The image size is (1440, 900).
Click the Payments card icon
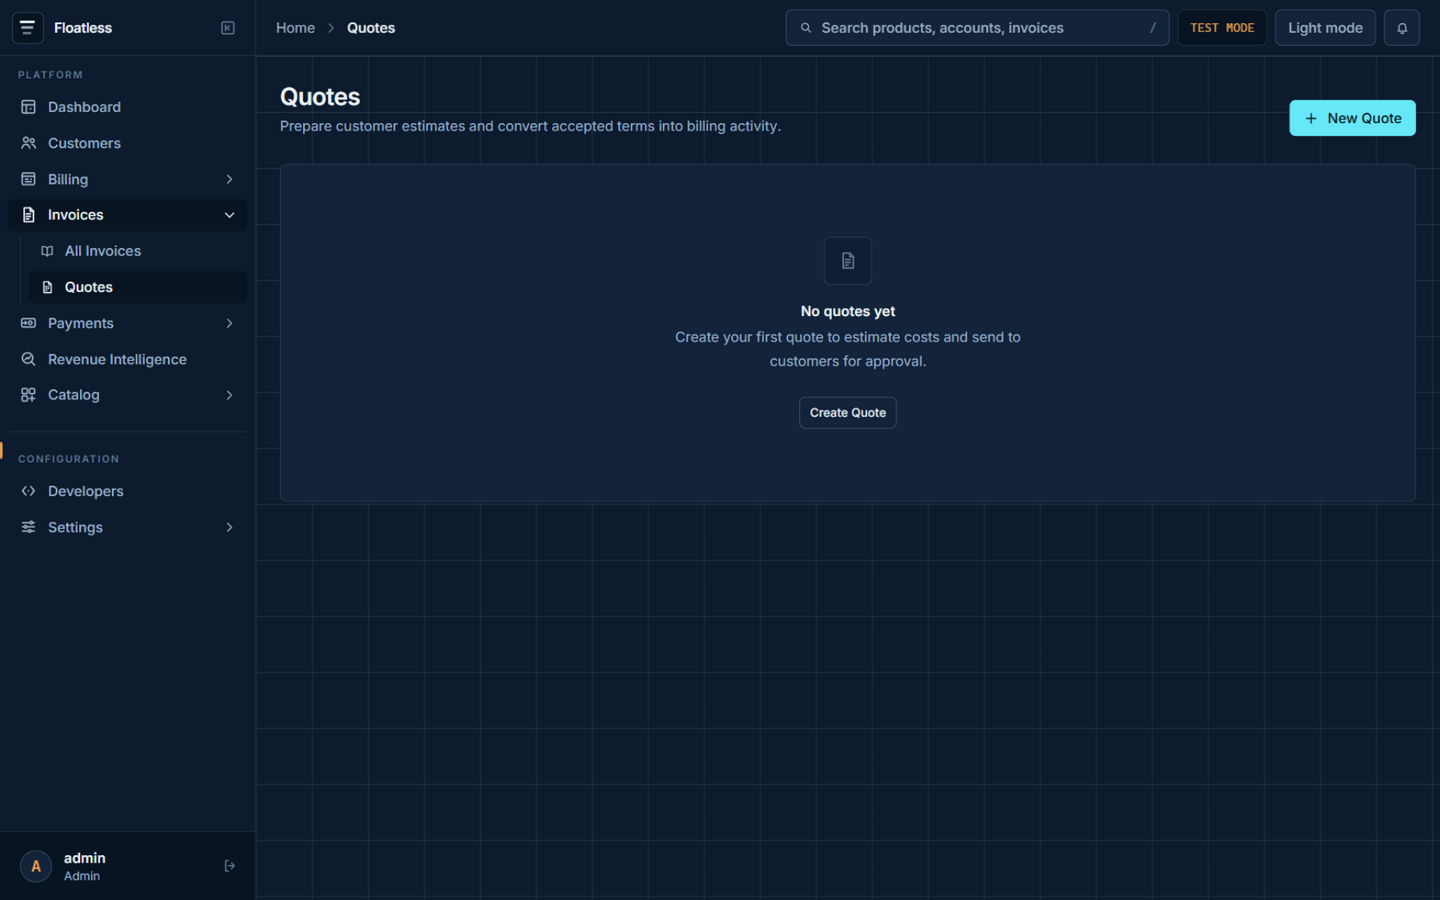point(28,323)
